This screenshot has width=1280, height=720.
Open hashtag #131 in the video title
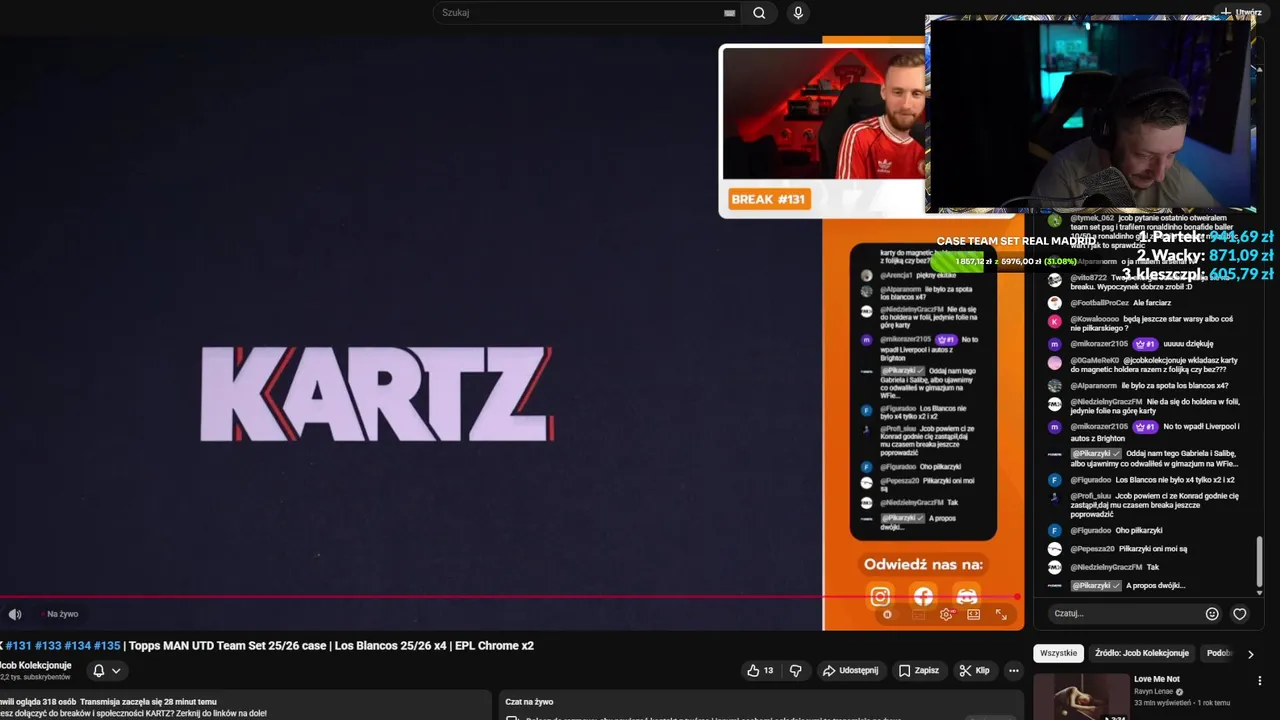point(18,646)
